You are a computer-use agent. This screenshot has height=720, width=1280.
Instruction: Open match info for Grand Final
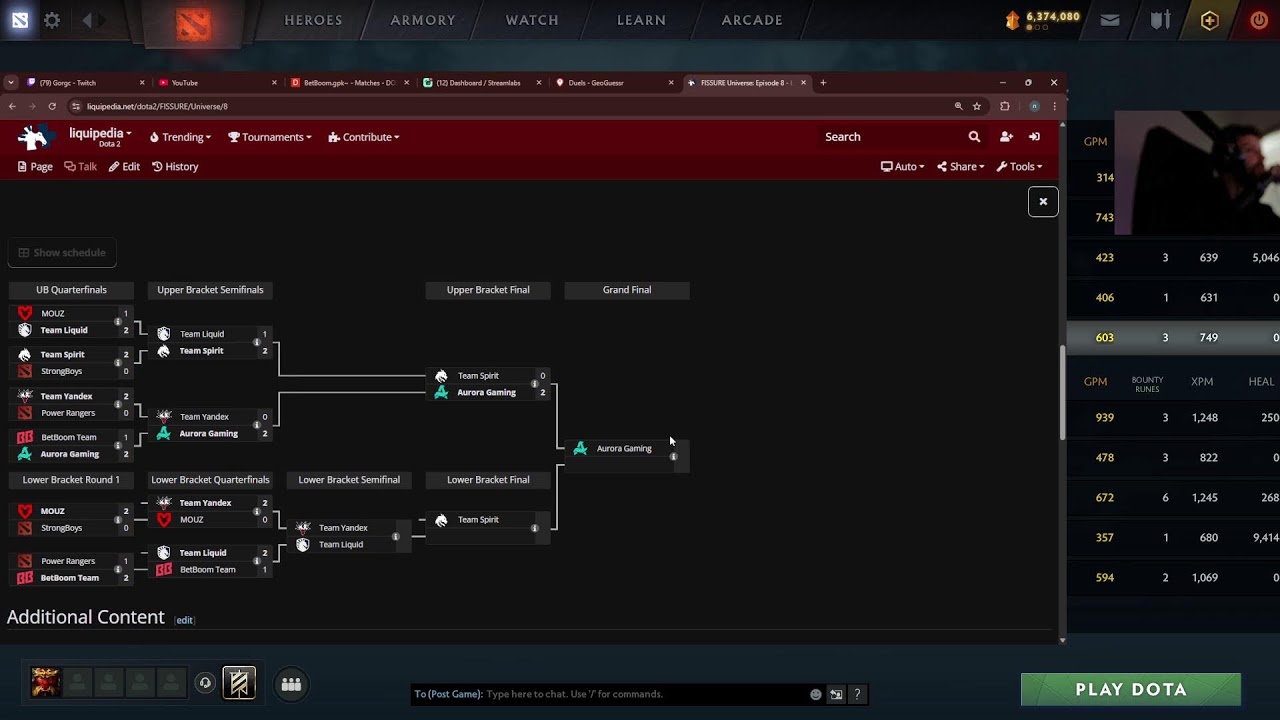point(674,457)
